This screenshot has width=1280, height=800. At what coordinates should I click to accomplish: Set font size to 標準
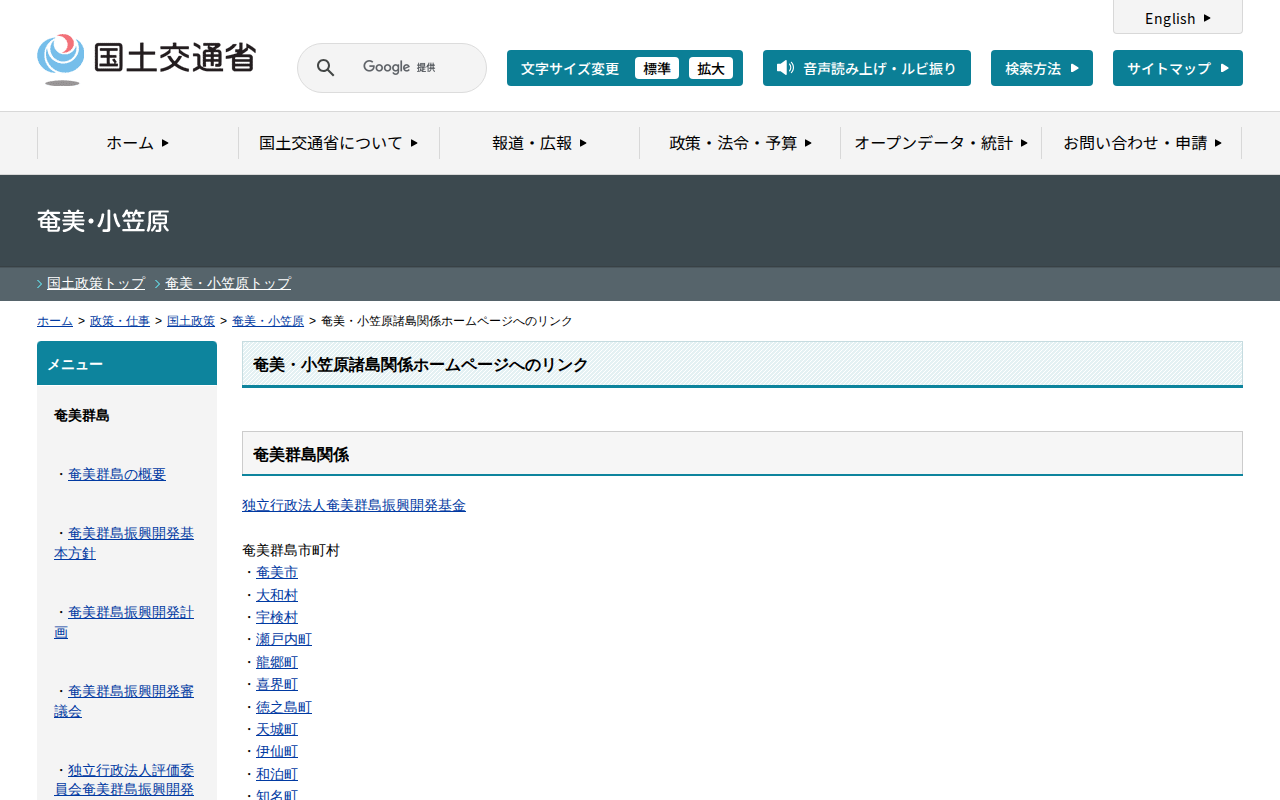(656, 68)
